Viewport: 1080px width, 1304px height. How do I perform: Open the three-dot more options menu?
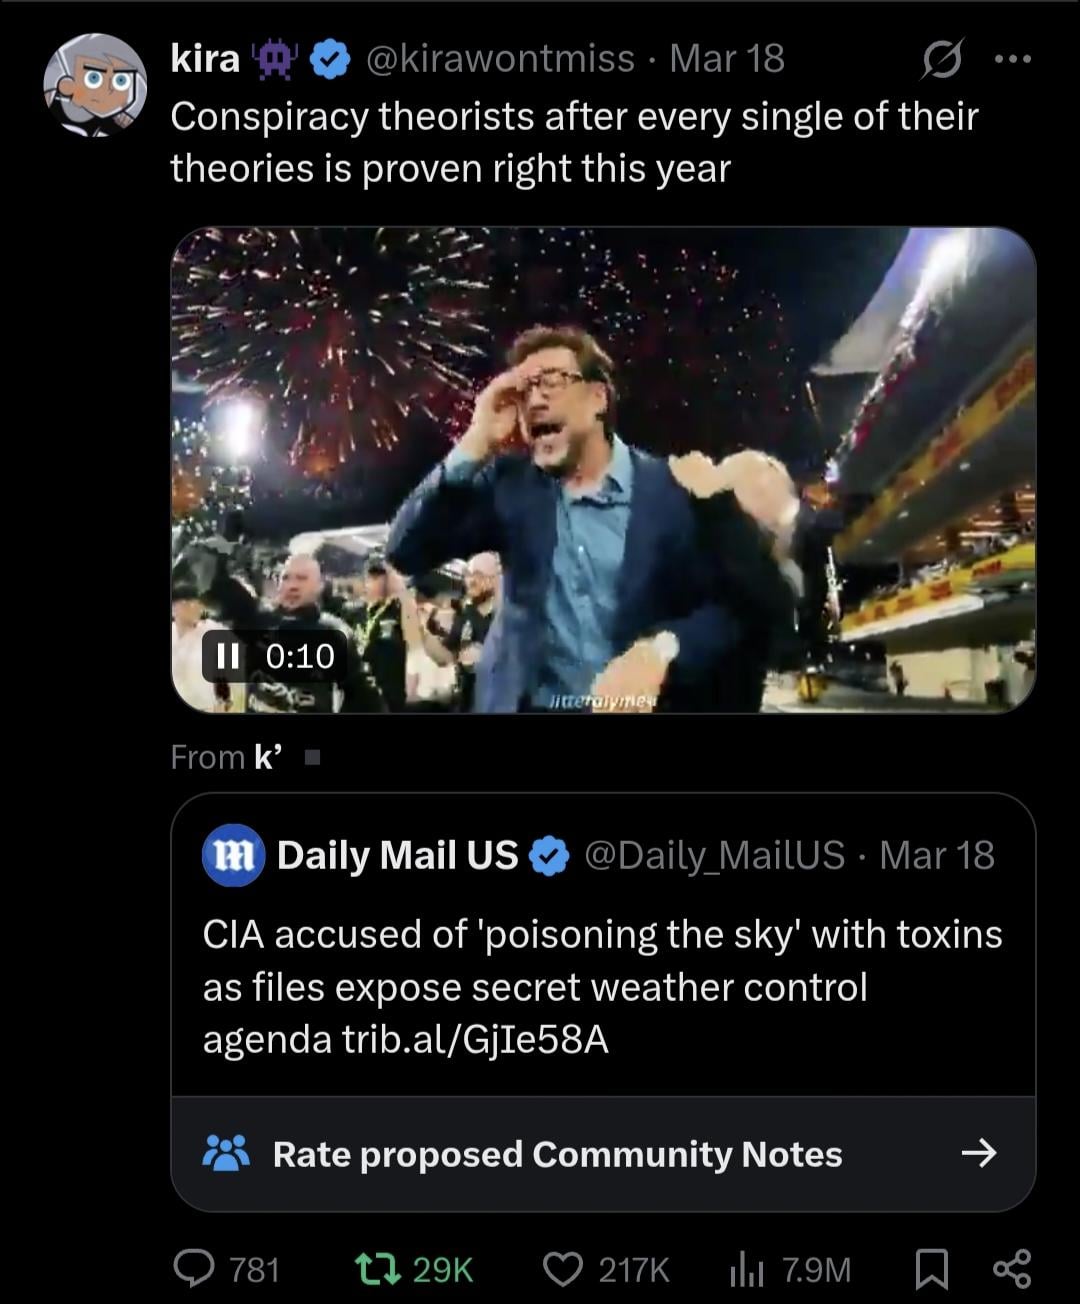(x=1013, y=60)
